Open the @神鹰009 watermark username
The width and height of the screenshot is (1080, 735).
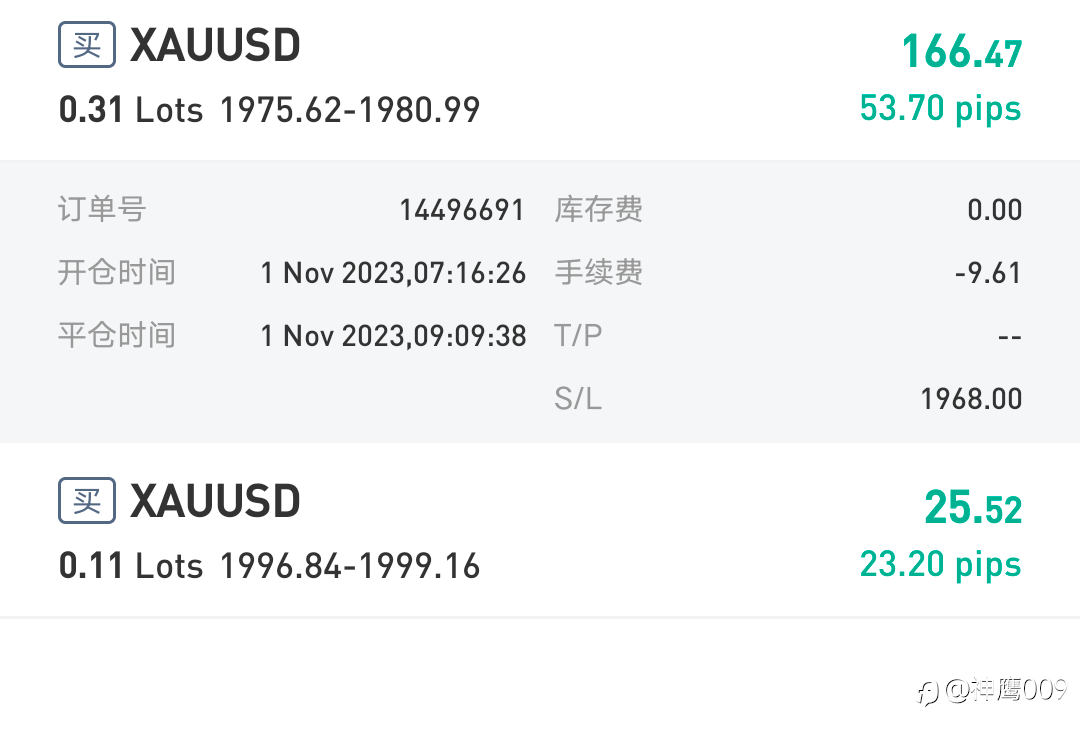1005,690
